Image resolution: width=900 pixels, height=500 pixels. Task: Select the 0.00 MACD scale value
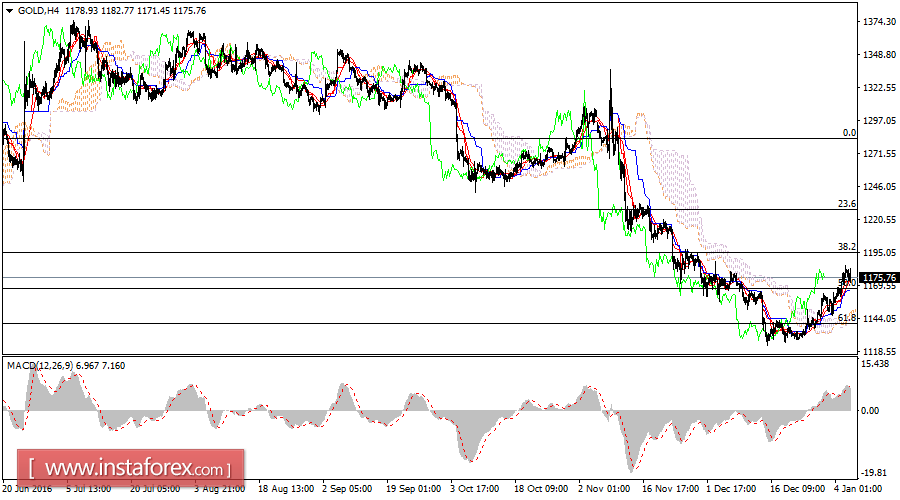(x=871, y=411)
